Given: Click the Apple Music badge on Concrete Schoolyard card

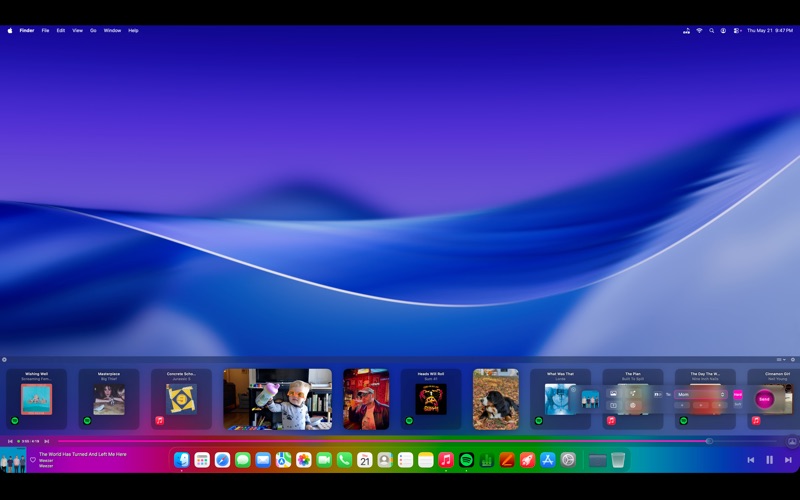Looking at the screenshot, I should coord(160,421).
